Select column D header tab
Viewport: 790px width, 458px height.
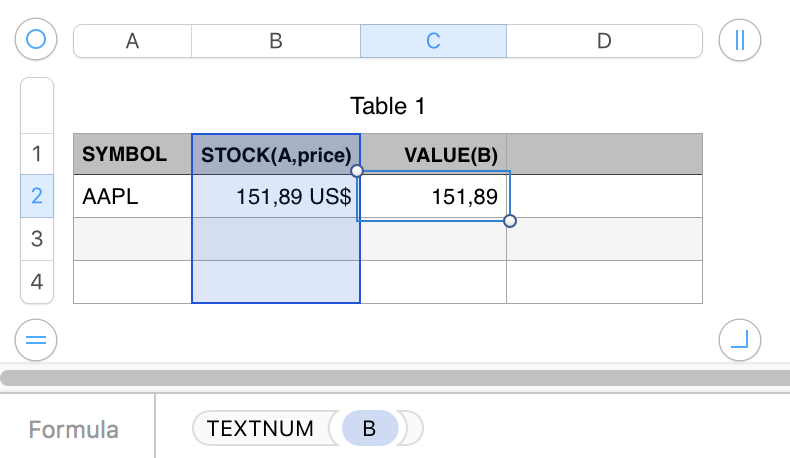point(604,41)
